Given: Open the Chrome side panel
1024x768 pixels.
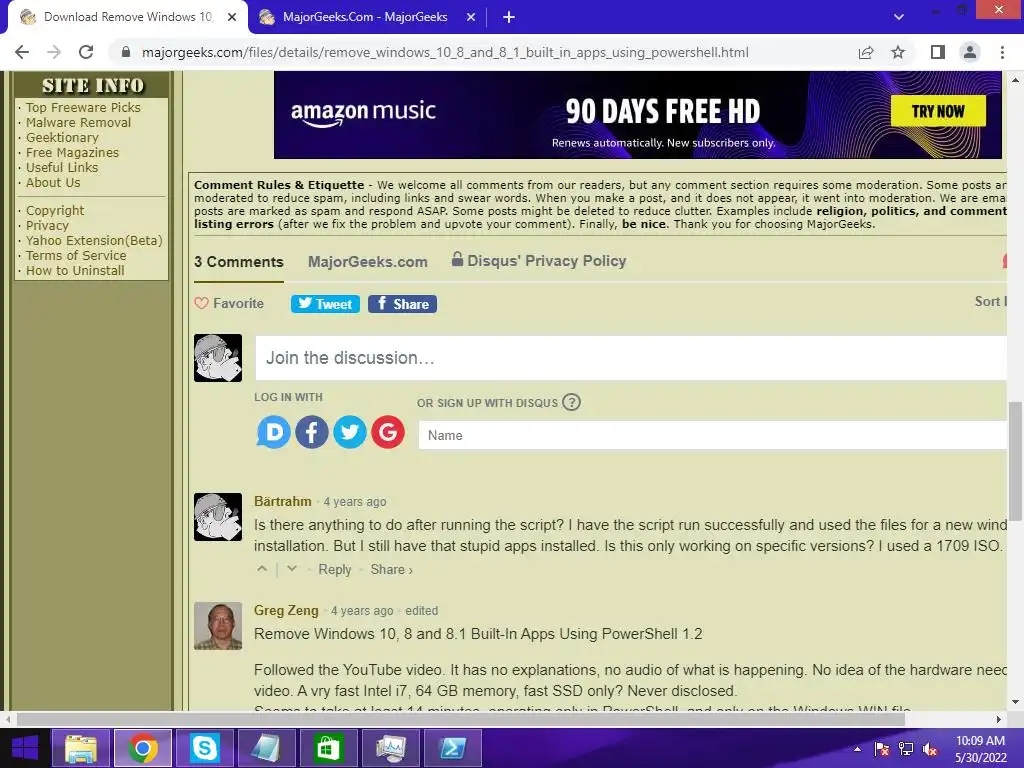Looking at the screenshot, I should click(938, 52).
